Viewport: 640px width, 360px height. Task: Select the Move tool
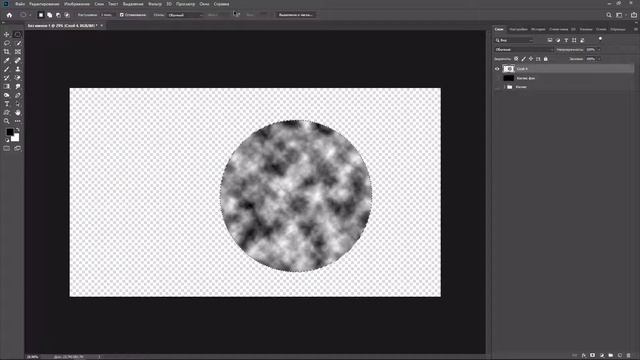[x=7, y=35]
